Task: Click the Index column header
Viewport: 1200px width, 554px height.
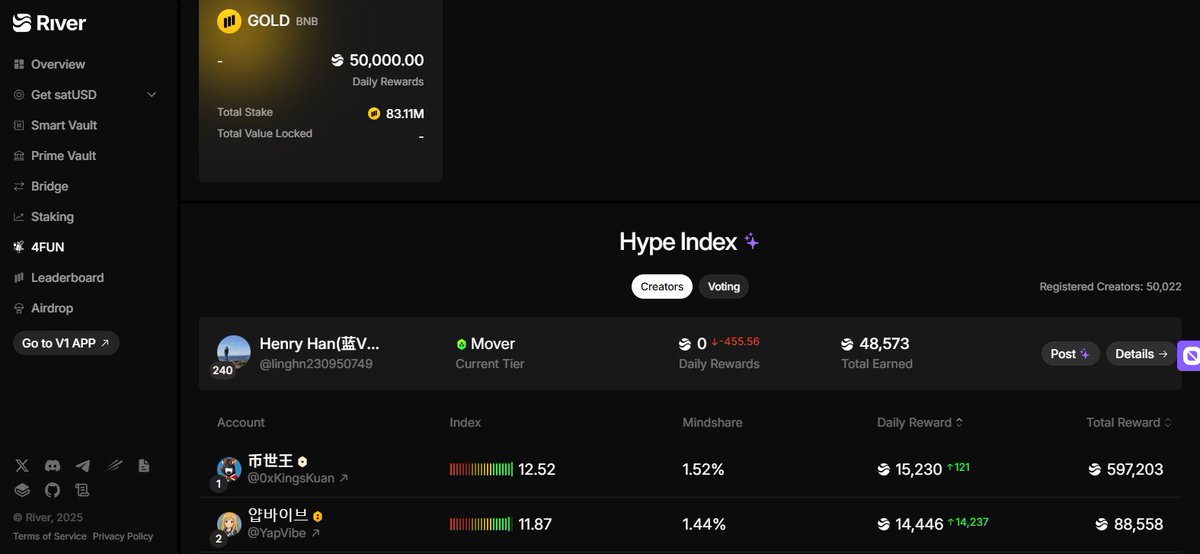Action: coord(465,423)
